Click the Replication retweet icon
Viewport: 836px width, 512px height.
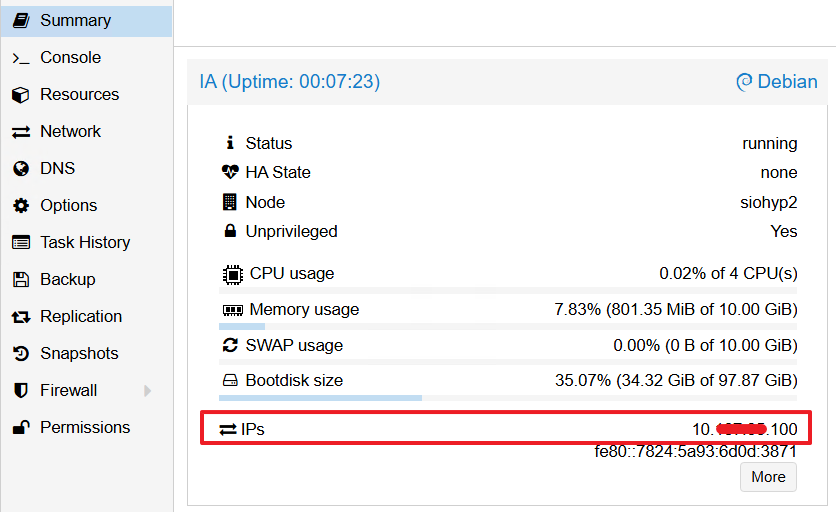coord(21,317)
